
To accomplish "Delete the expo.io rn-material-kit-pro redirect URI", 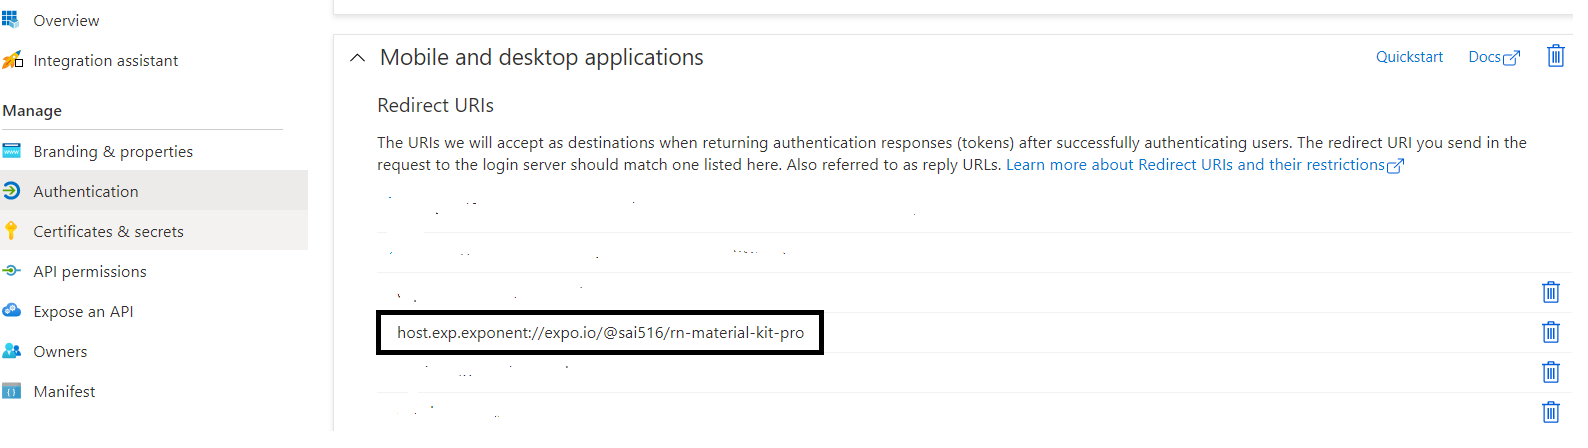I will click(1550, 332).
